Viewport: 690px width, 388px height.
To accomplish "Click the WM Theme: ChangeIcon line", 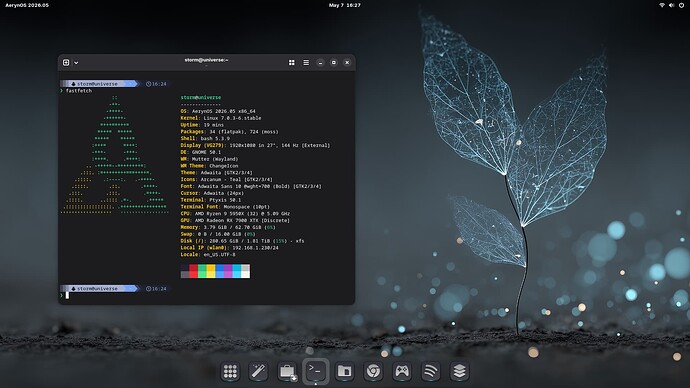I will click(209, 166).
